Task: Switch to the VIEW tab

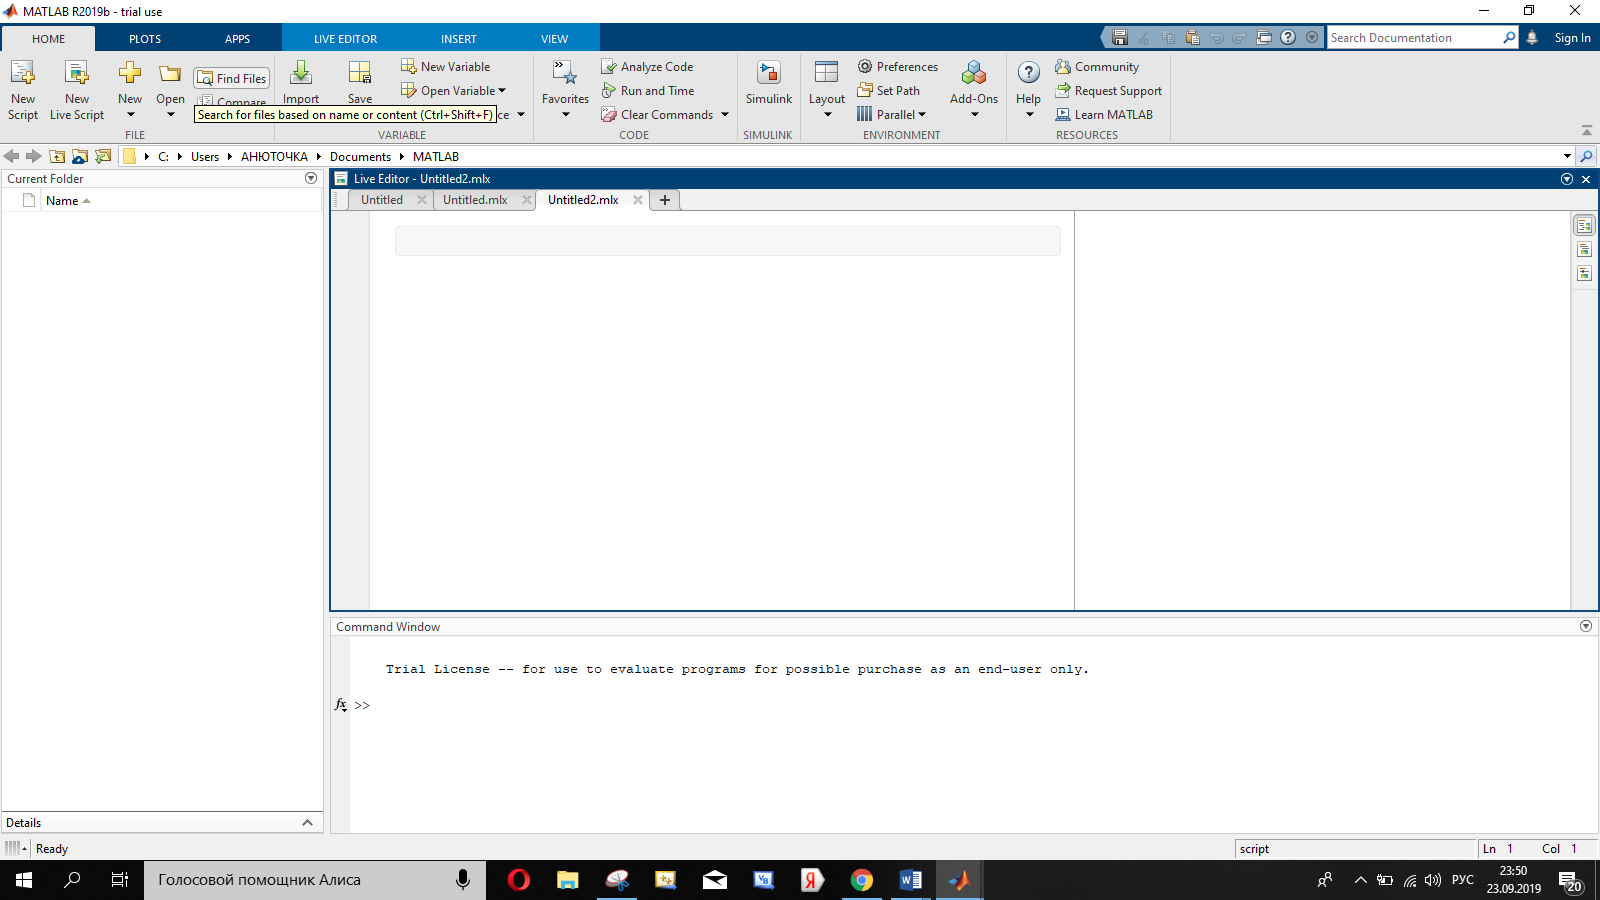Action: pyautogui.click(x=554, y=39)
